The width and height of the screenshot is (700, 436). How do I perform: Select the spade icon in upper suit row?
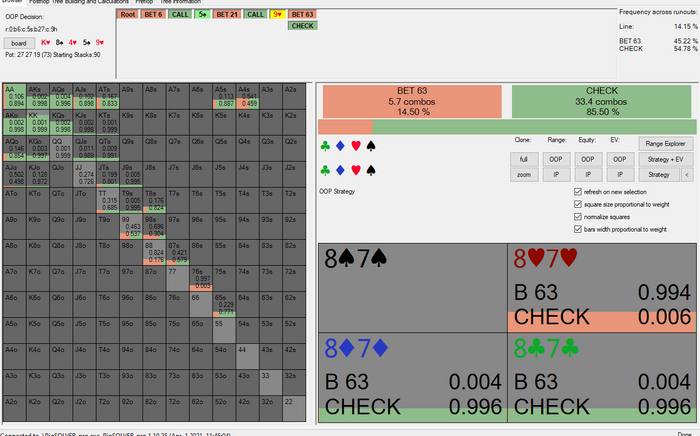pyautogui.click(x=371, y=146)
